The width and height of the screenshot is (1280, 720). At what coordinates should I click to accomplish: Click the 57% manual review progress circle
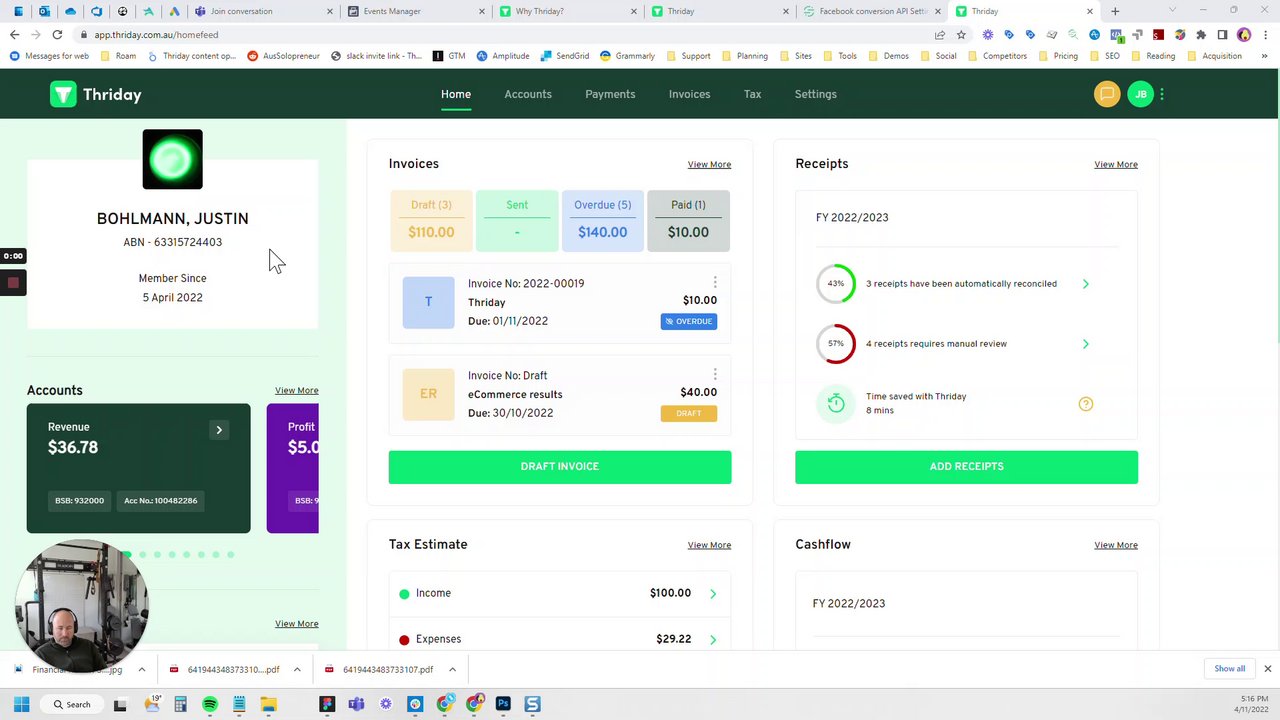(836, 343)
